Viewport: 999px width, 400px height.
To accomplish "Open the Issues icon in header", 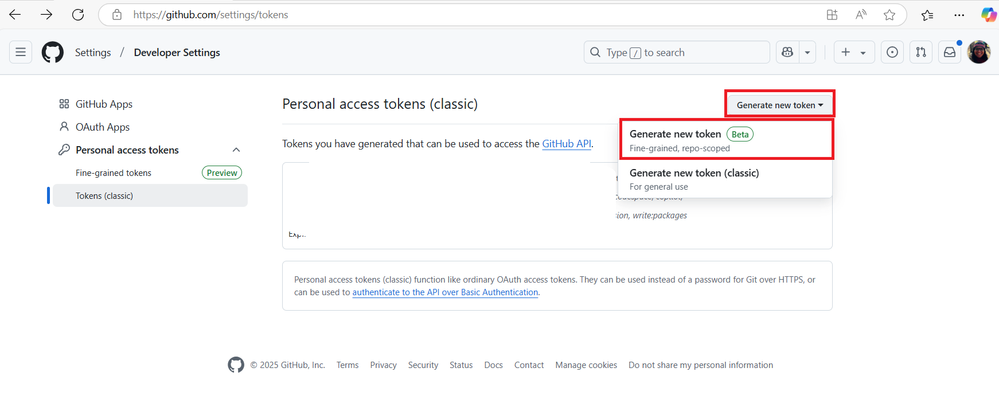I will pyautogui.click(x=892, y=53).
